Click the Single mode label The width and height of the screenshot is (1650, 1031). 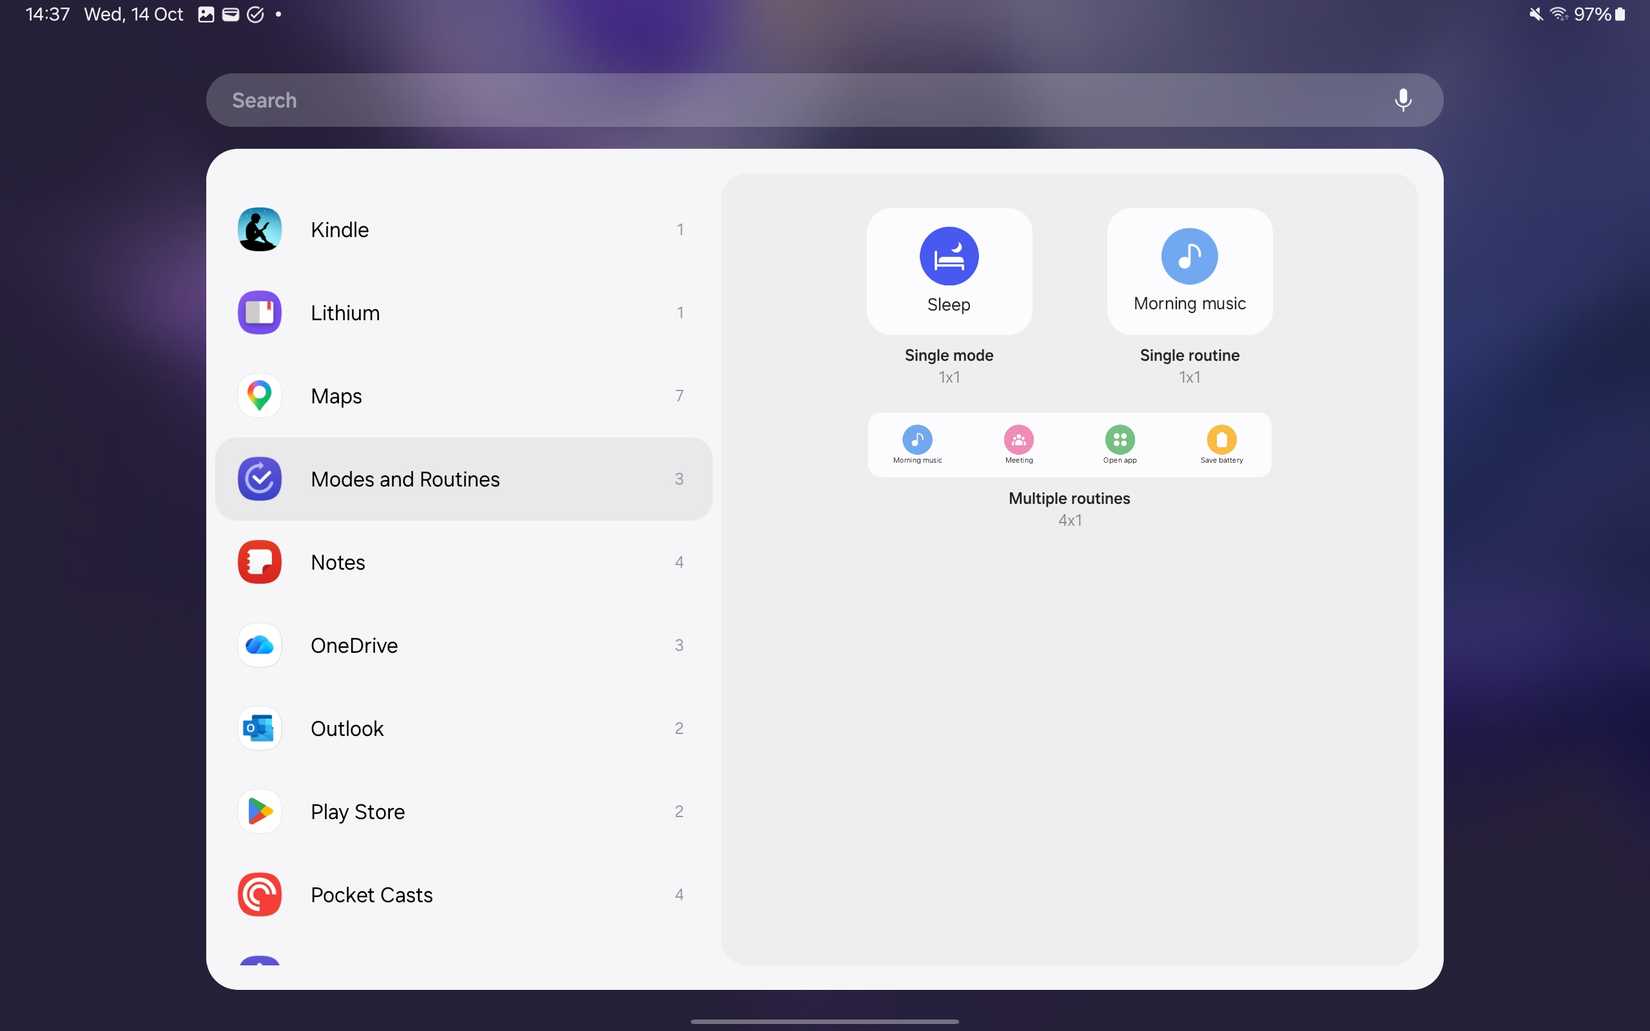949,355
